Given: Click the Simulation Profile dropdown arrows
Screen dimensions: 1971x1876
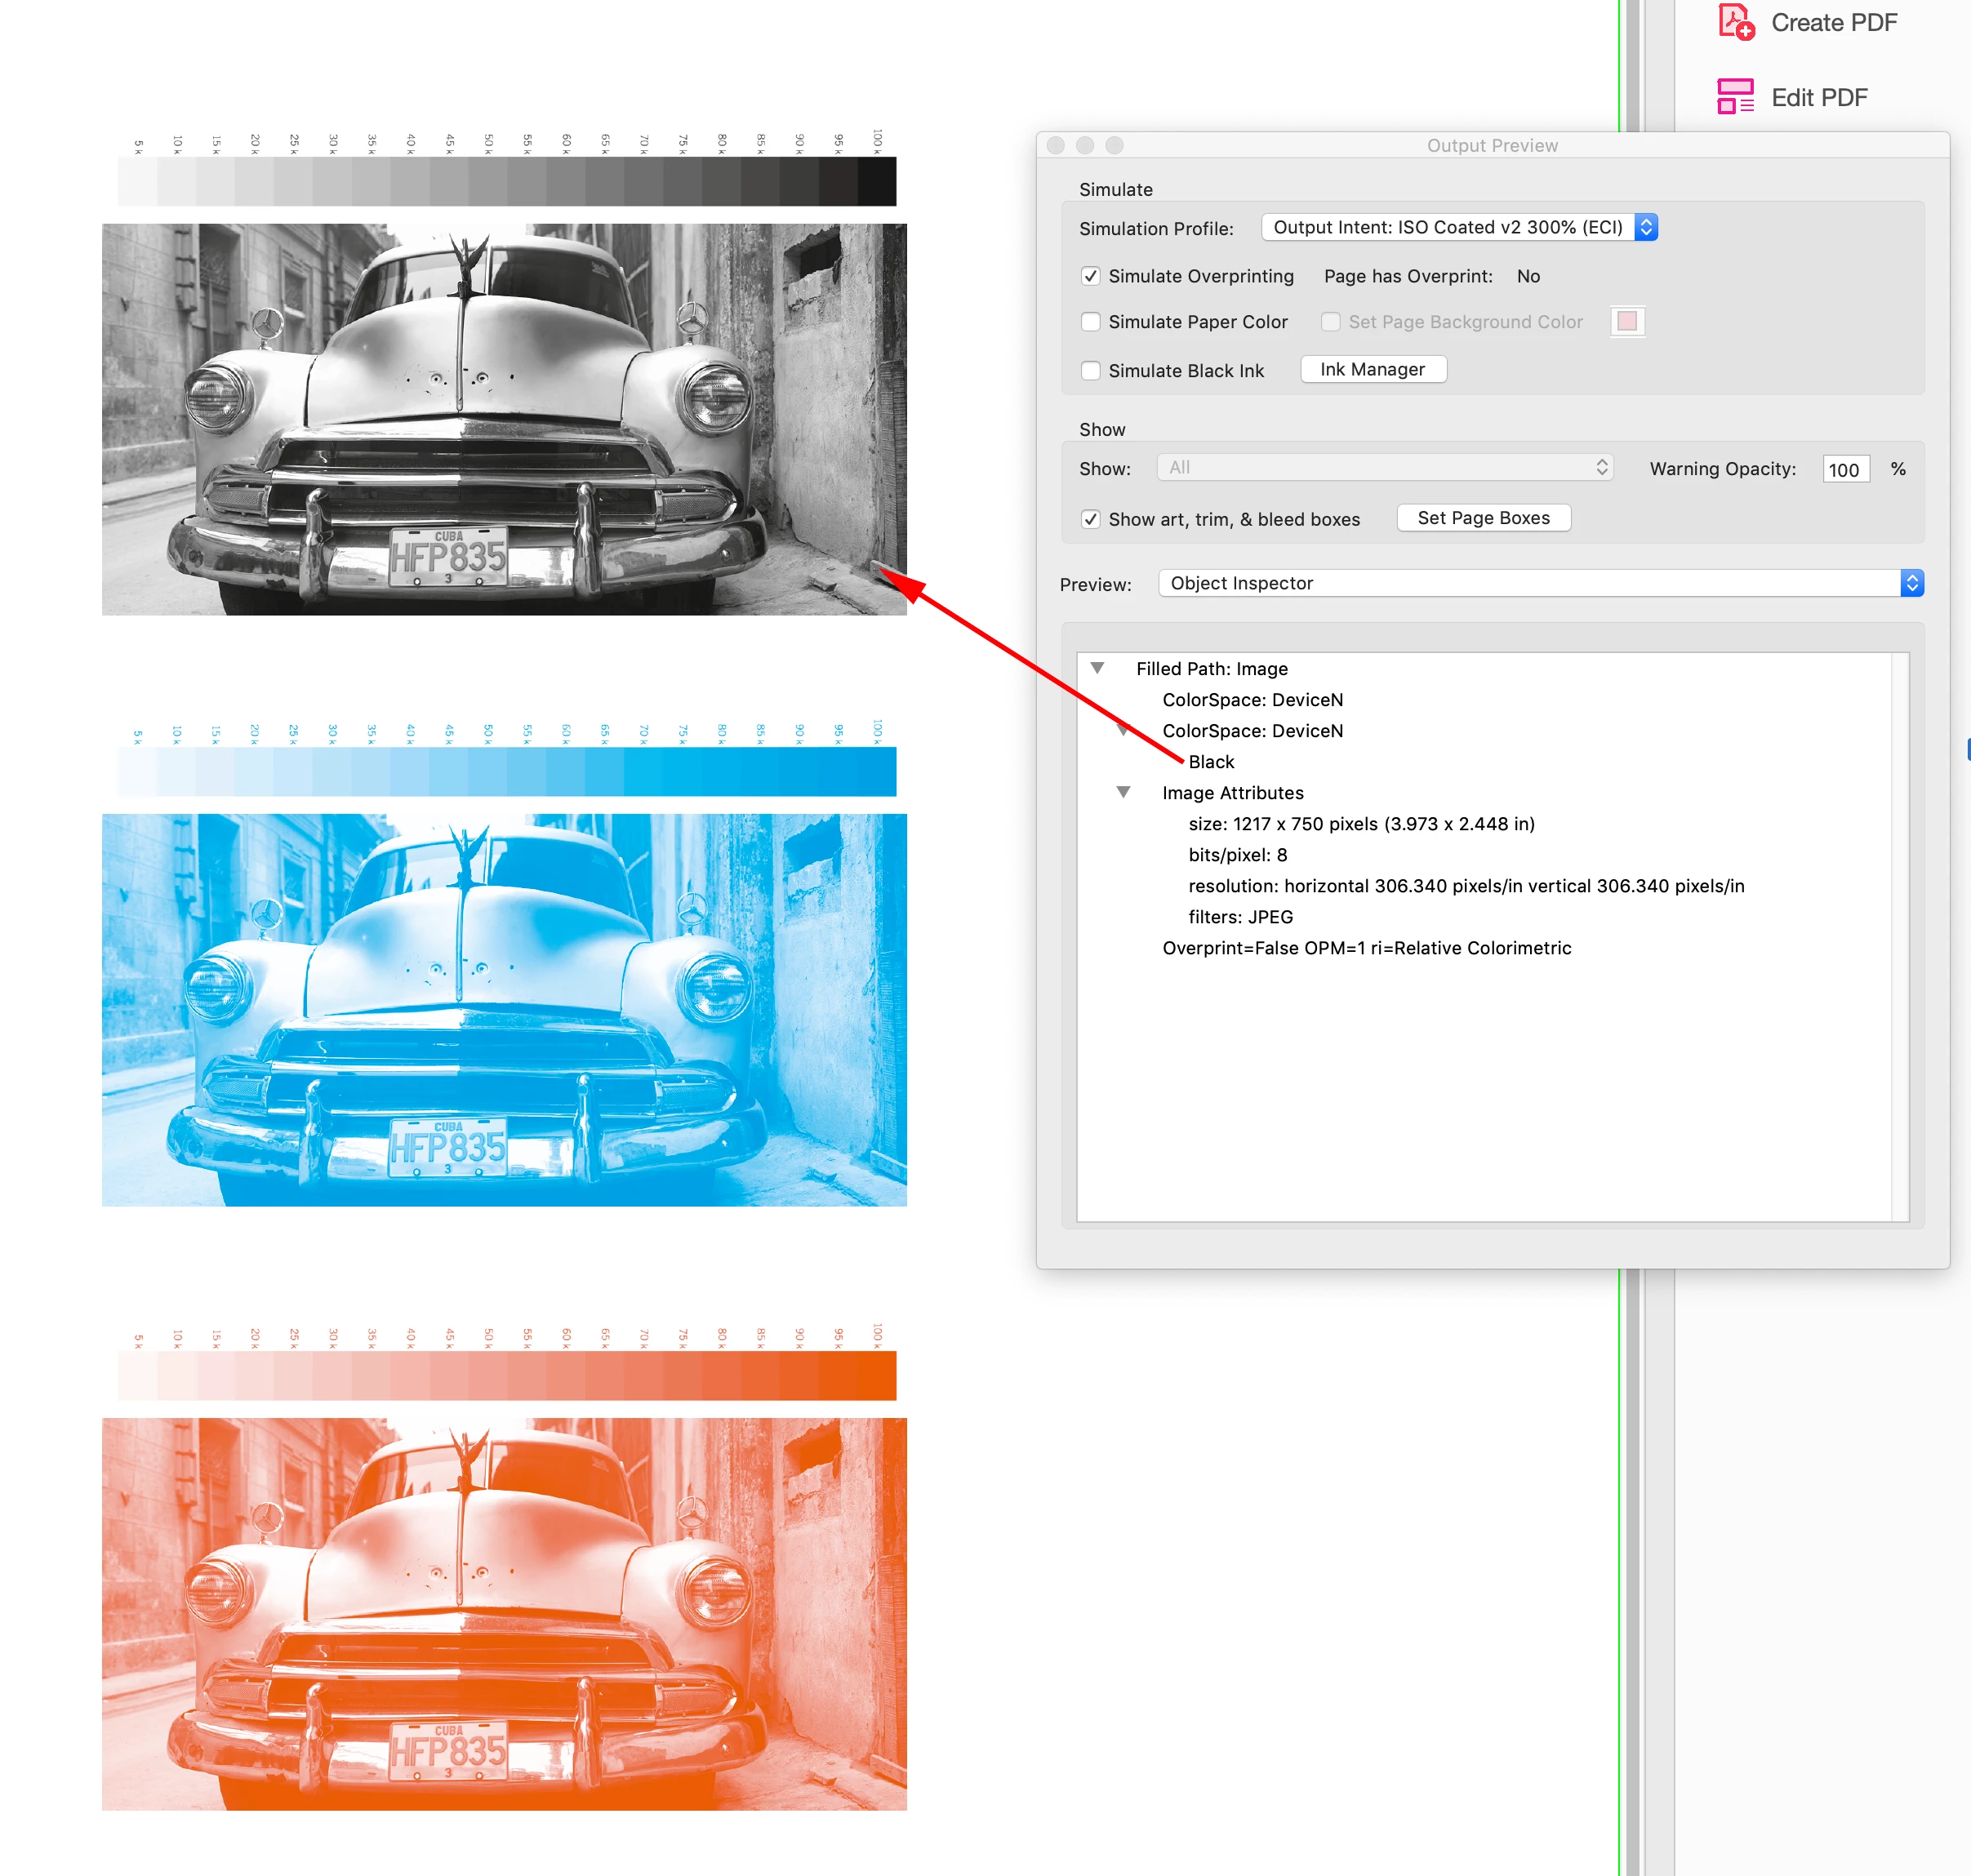Looking at the screenshot, I should (x=1646, y=227).
